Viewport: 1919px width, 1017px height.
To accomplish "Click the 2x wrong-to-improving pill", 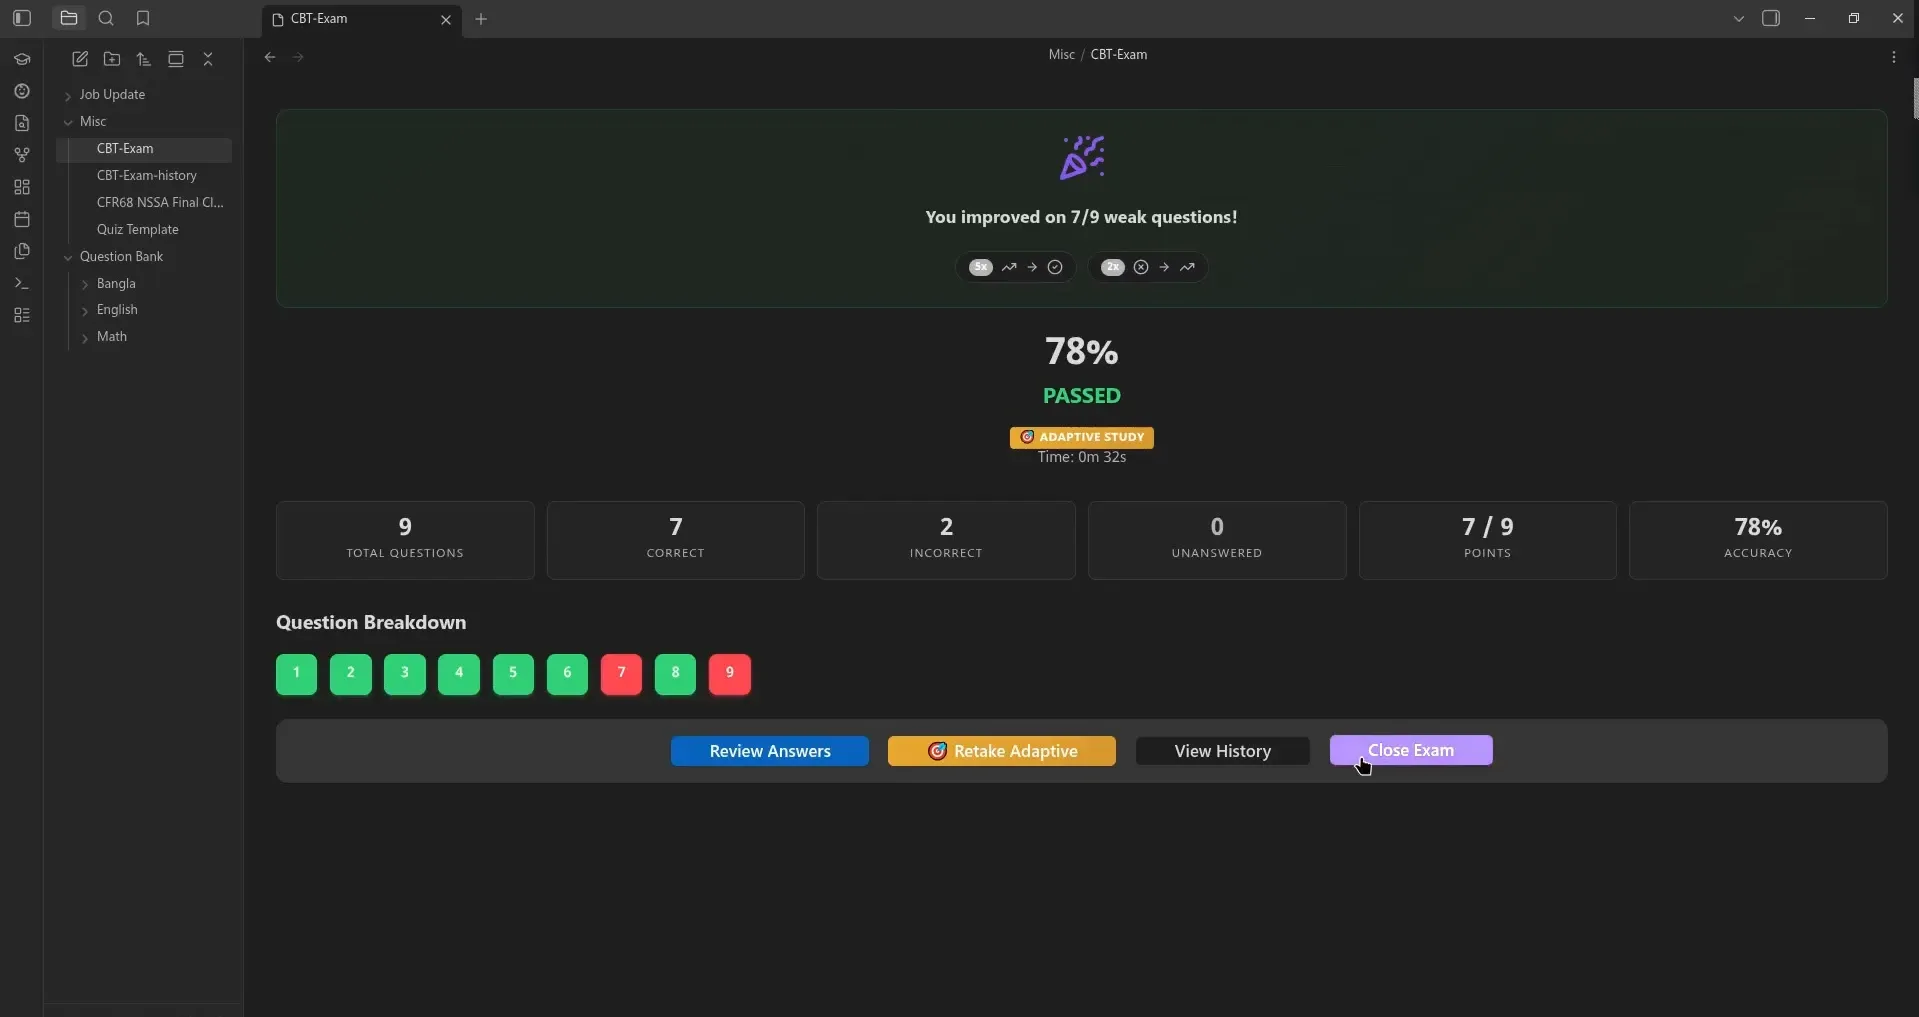I will (1148, 267).
